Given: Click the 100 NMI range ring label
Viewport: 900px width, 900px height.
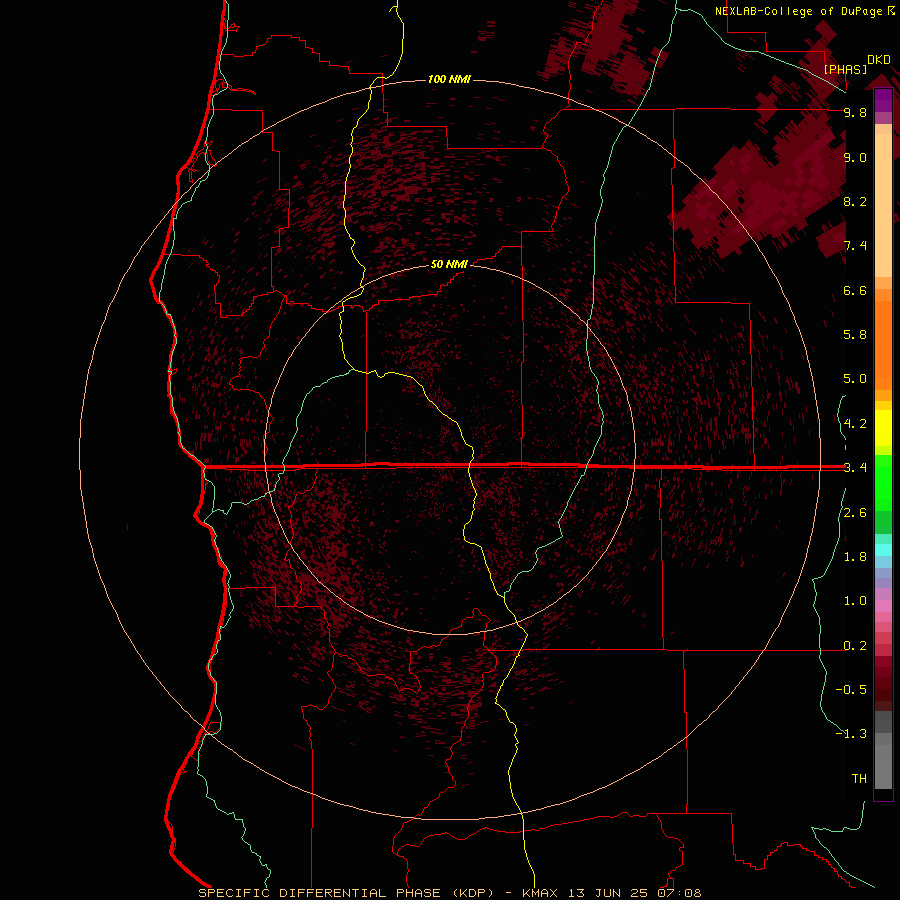Looking at the screenshot, I should [449, 79].
